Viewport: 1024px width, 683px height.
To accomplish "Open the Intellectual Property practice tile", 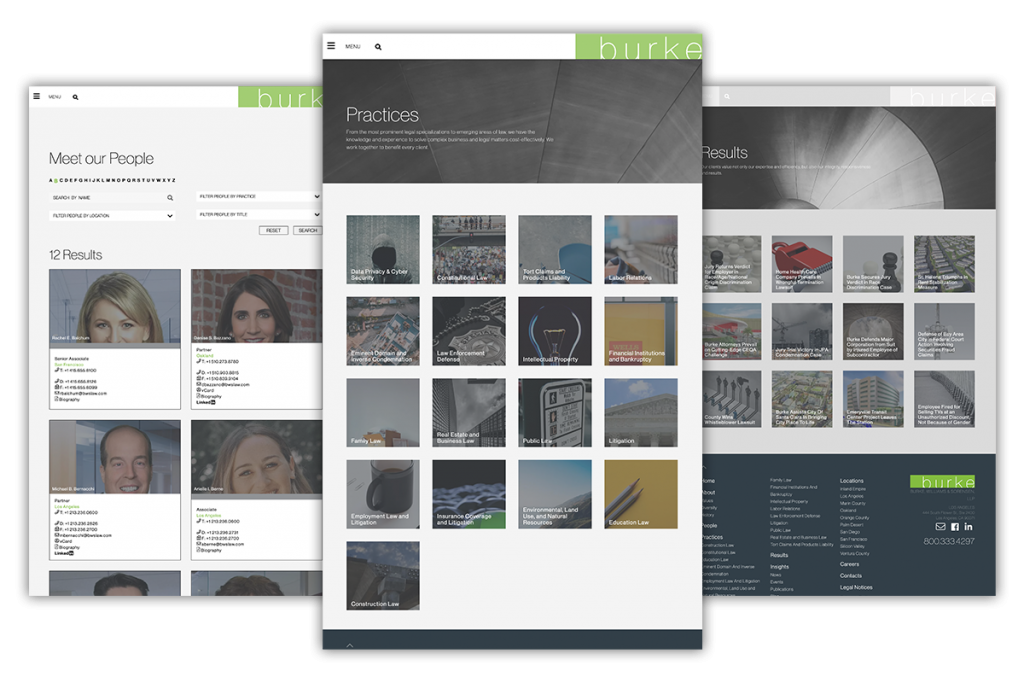I will pos(554,330).
